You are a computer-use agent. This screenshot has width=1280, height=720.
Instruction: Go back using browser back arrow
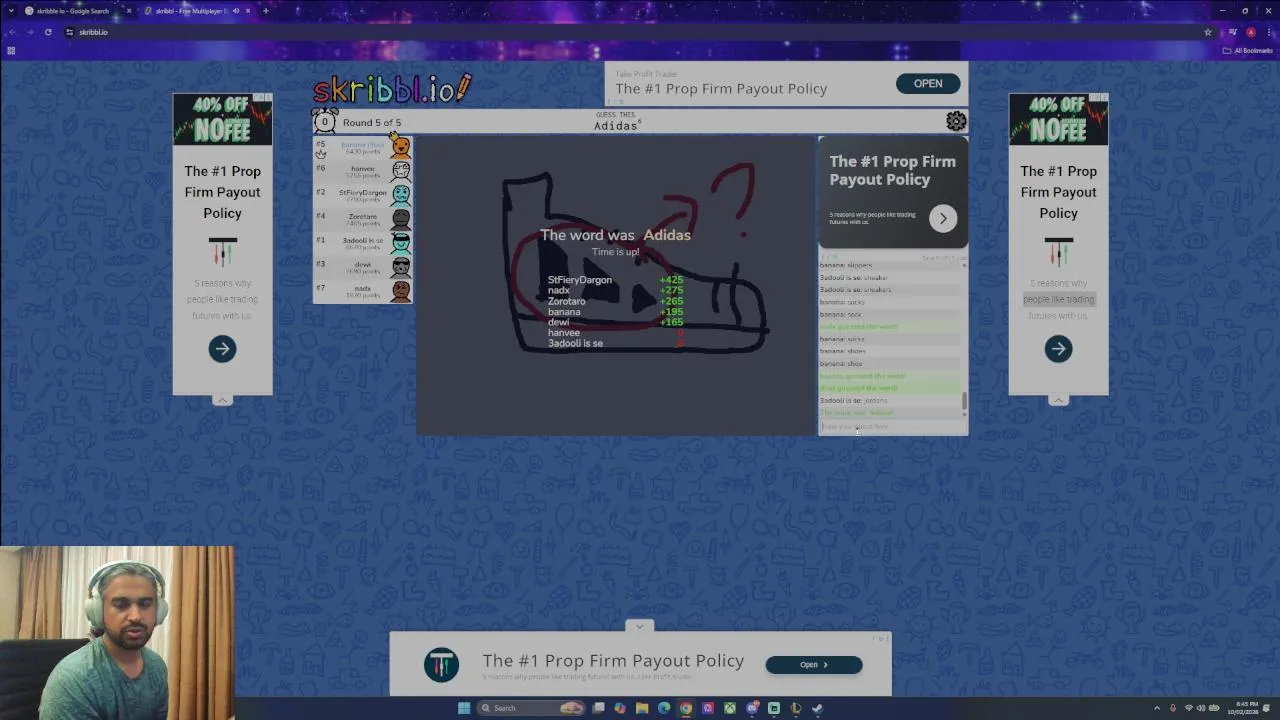click(12, 32)
